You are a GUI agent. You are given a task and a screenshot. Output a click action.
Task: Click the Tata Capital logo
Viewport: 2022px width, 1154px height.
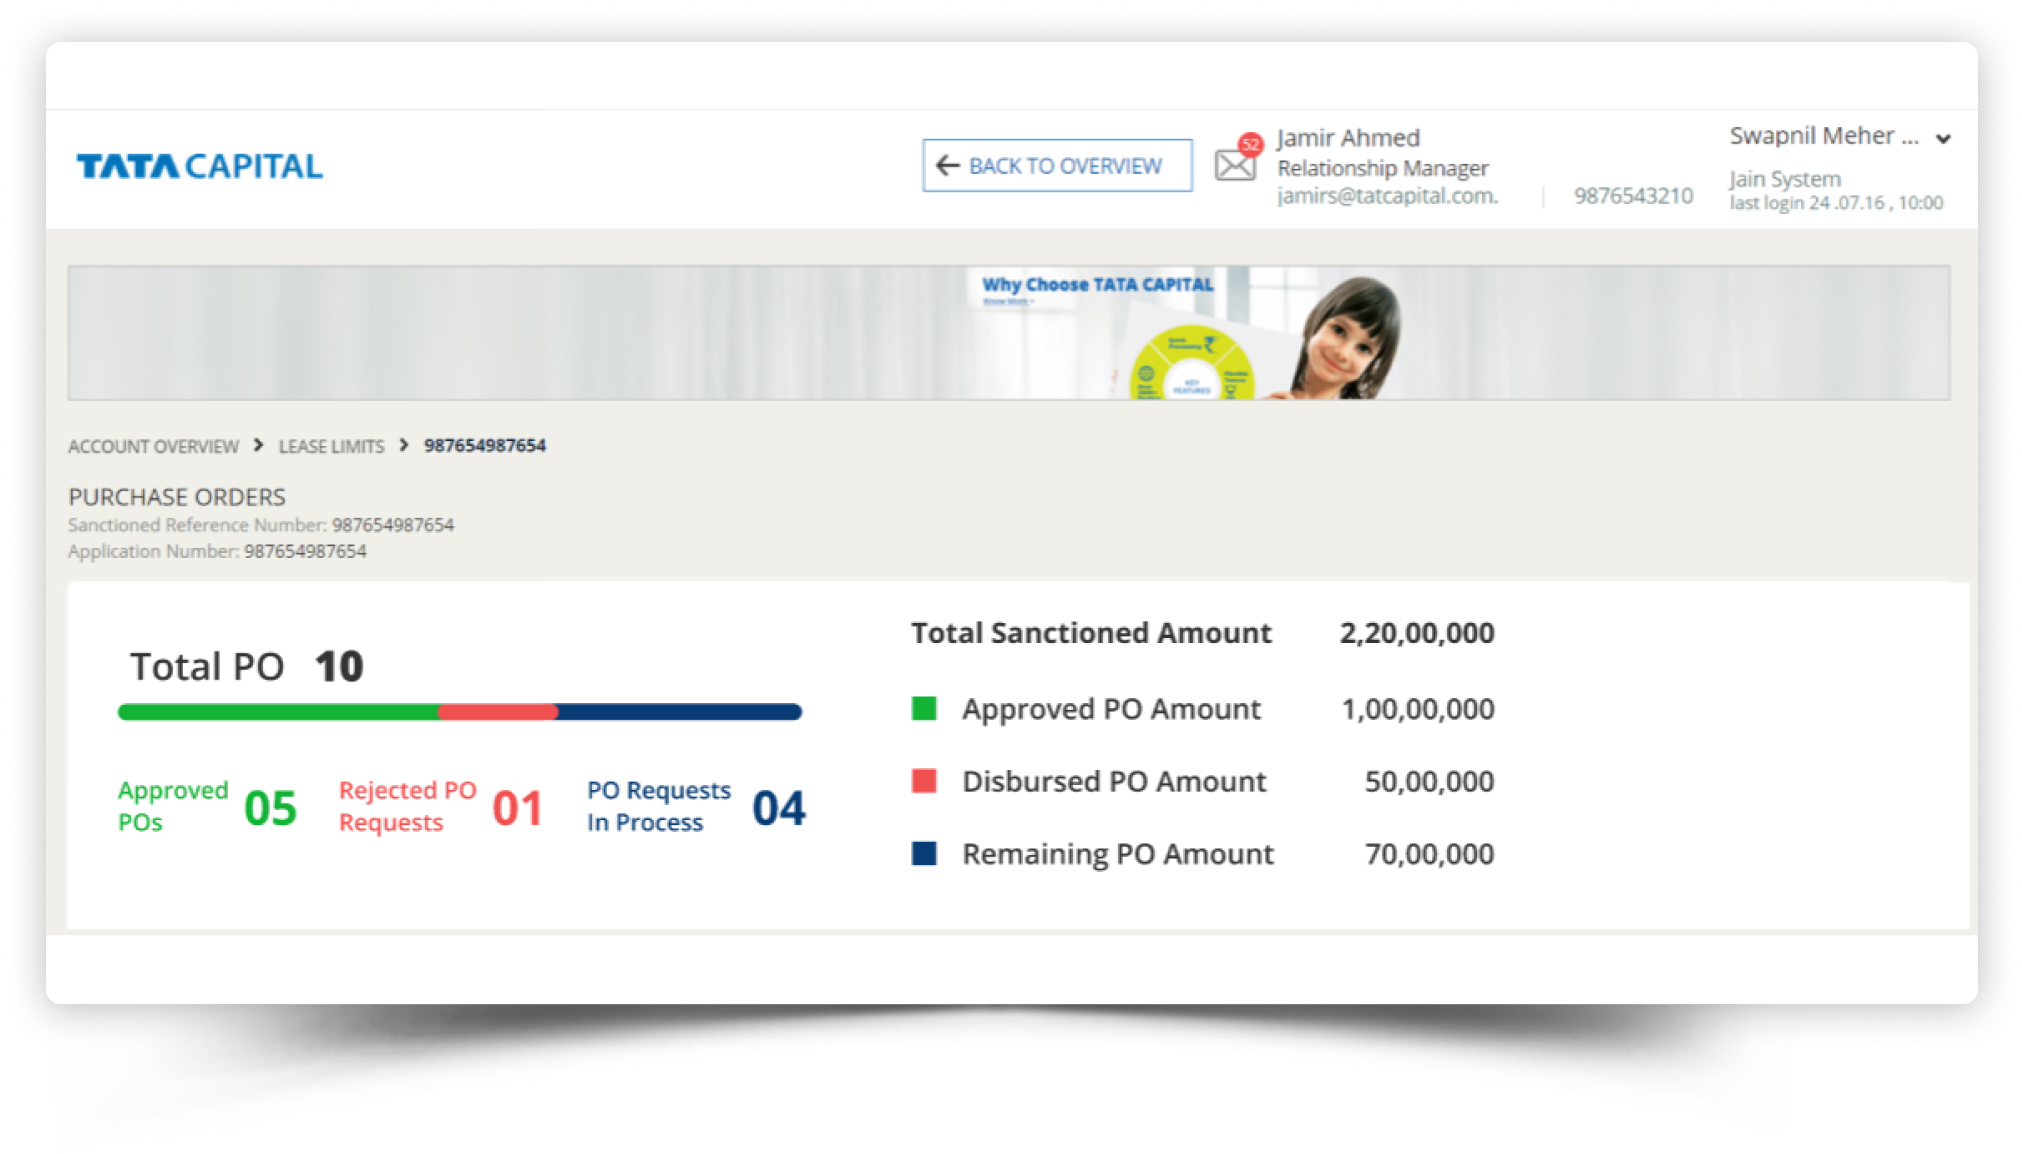[199, 166]
